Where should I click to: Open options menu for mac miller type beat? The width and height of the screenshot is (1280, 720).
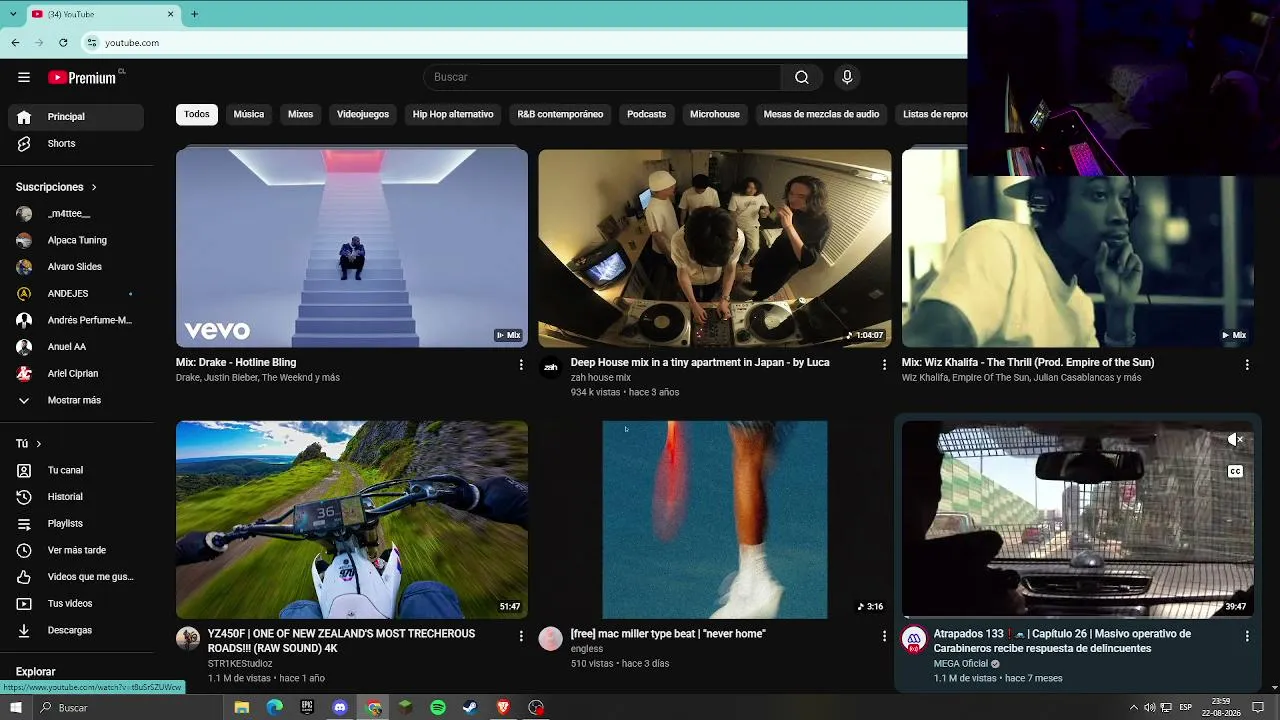(884, 636)
